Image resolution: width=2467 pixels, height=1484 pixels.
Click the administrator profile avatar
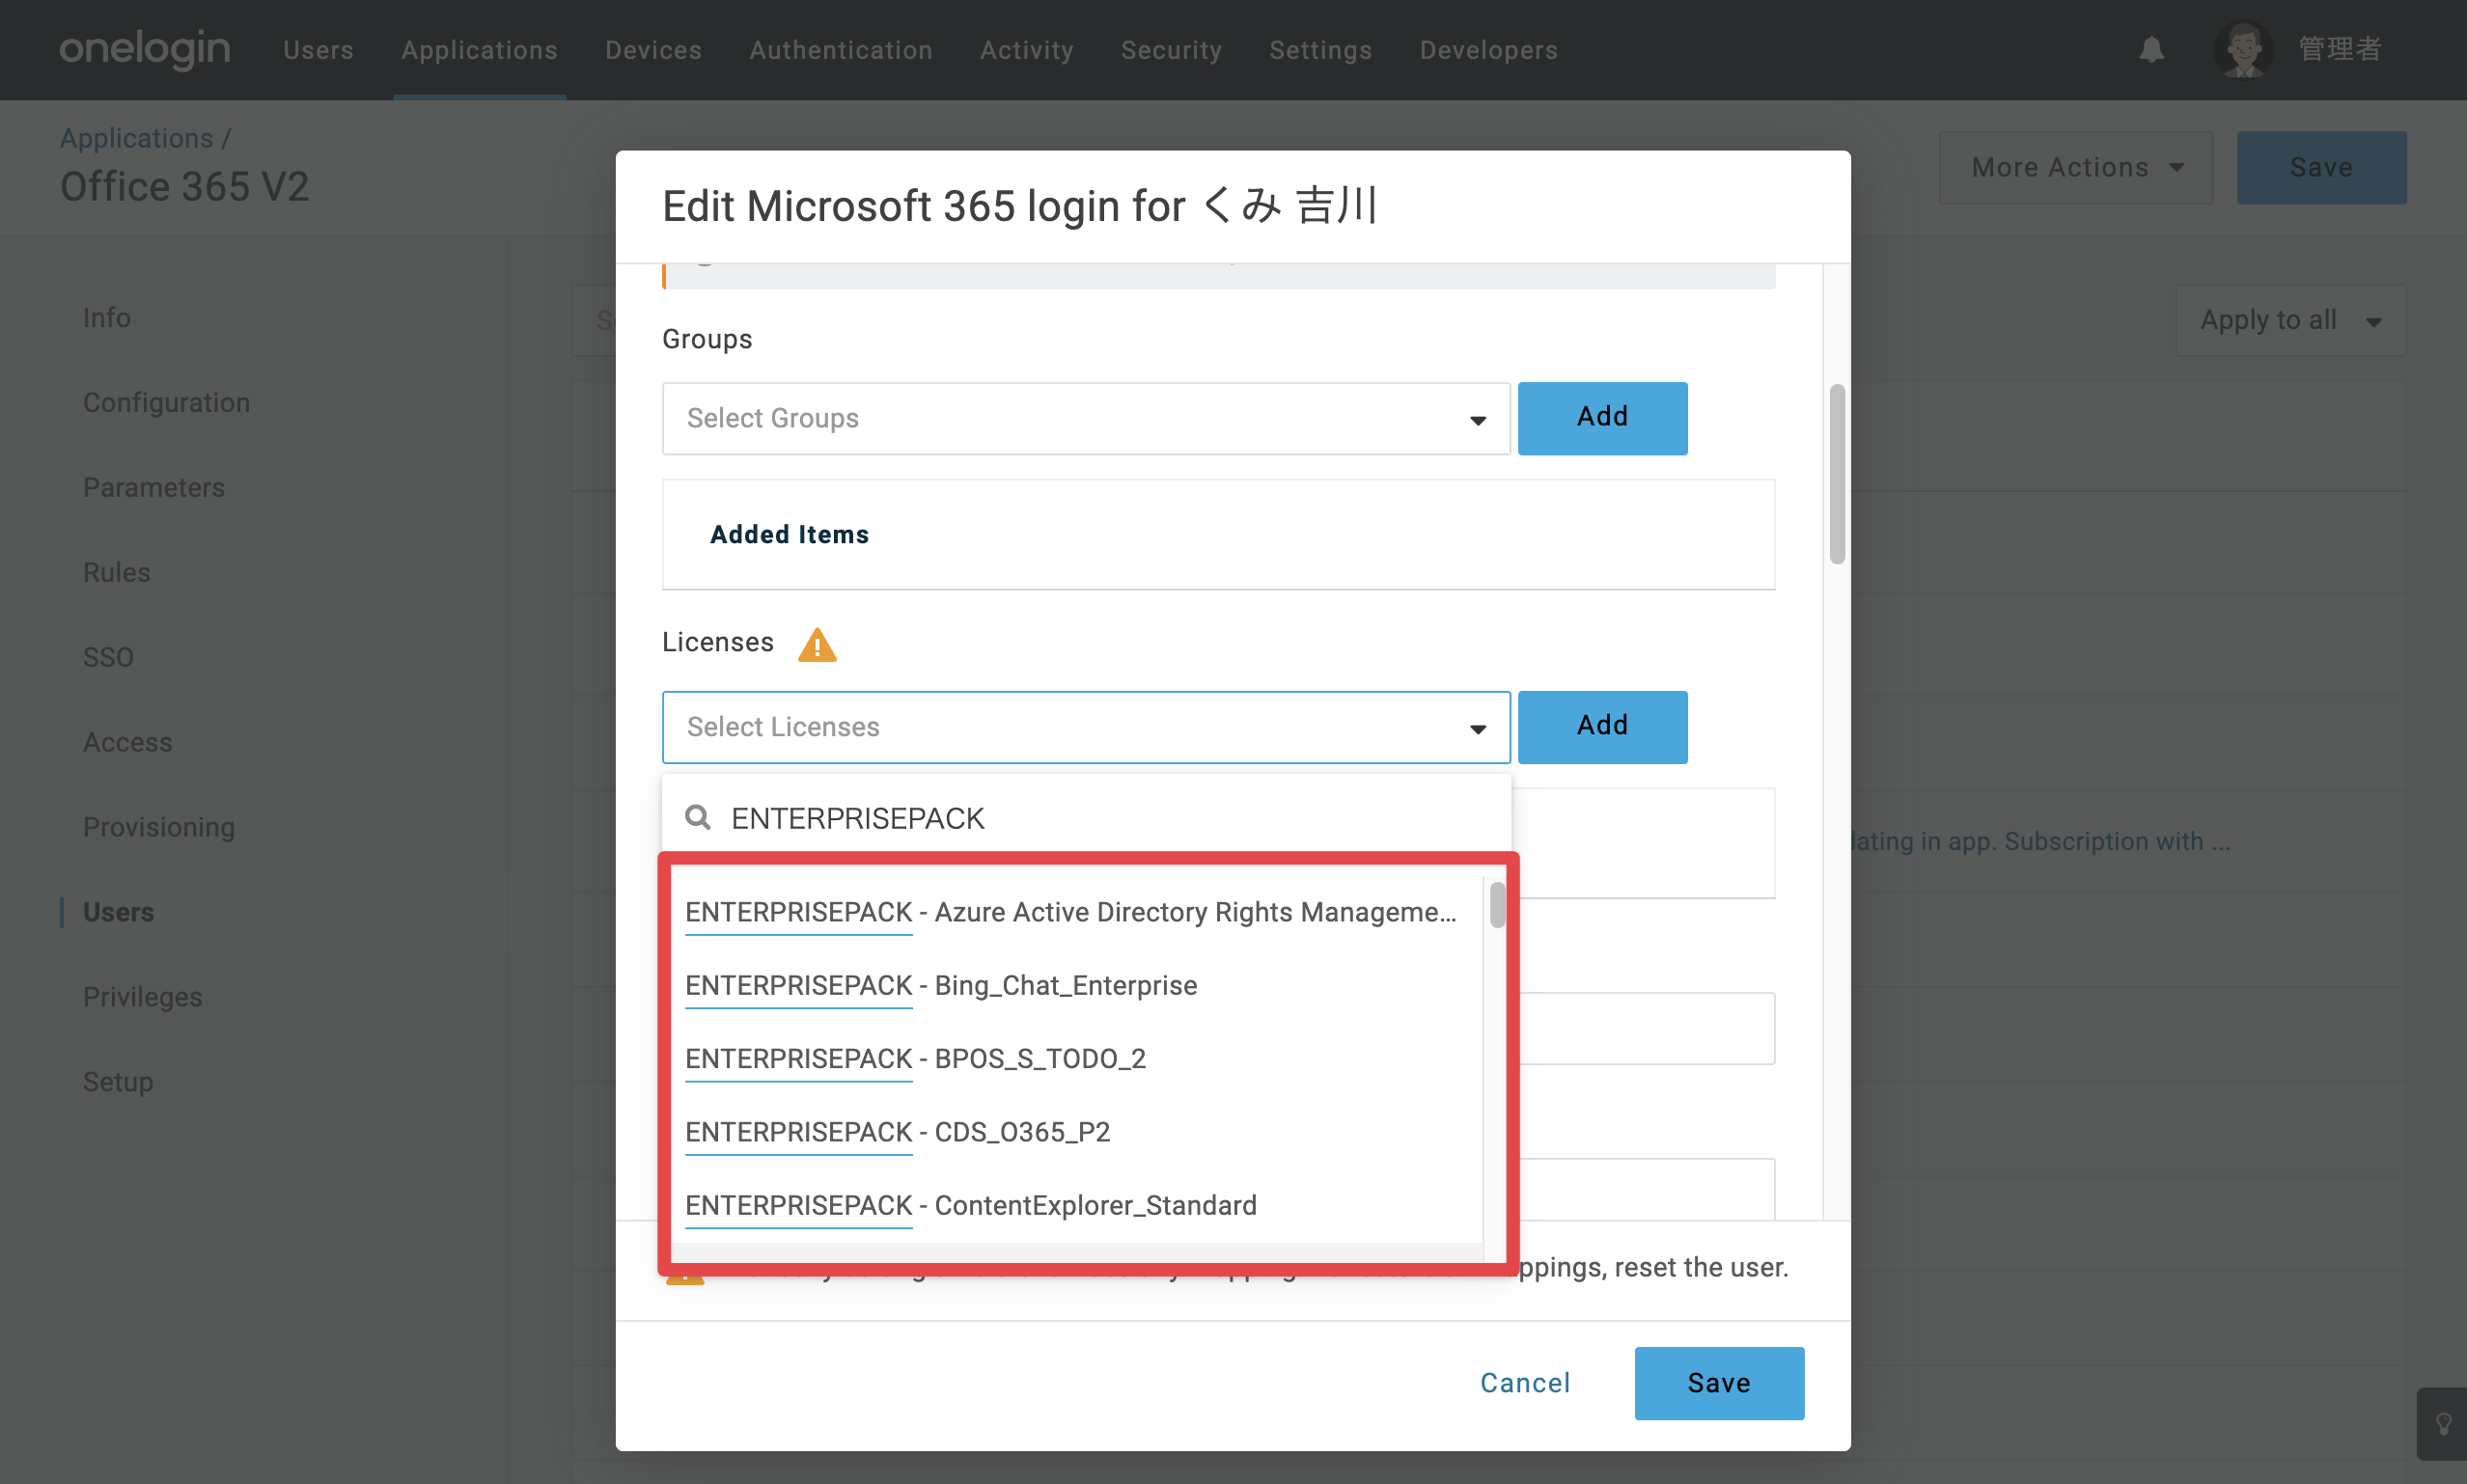(2244, 50)
